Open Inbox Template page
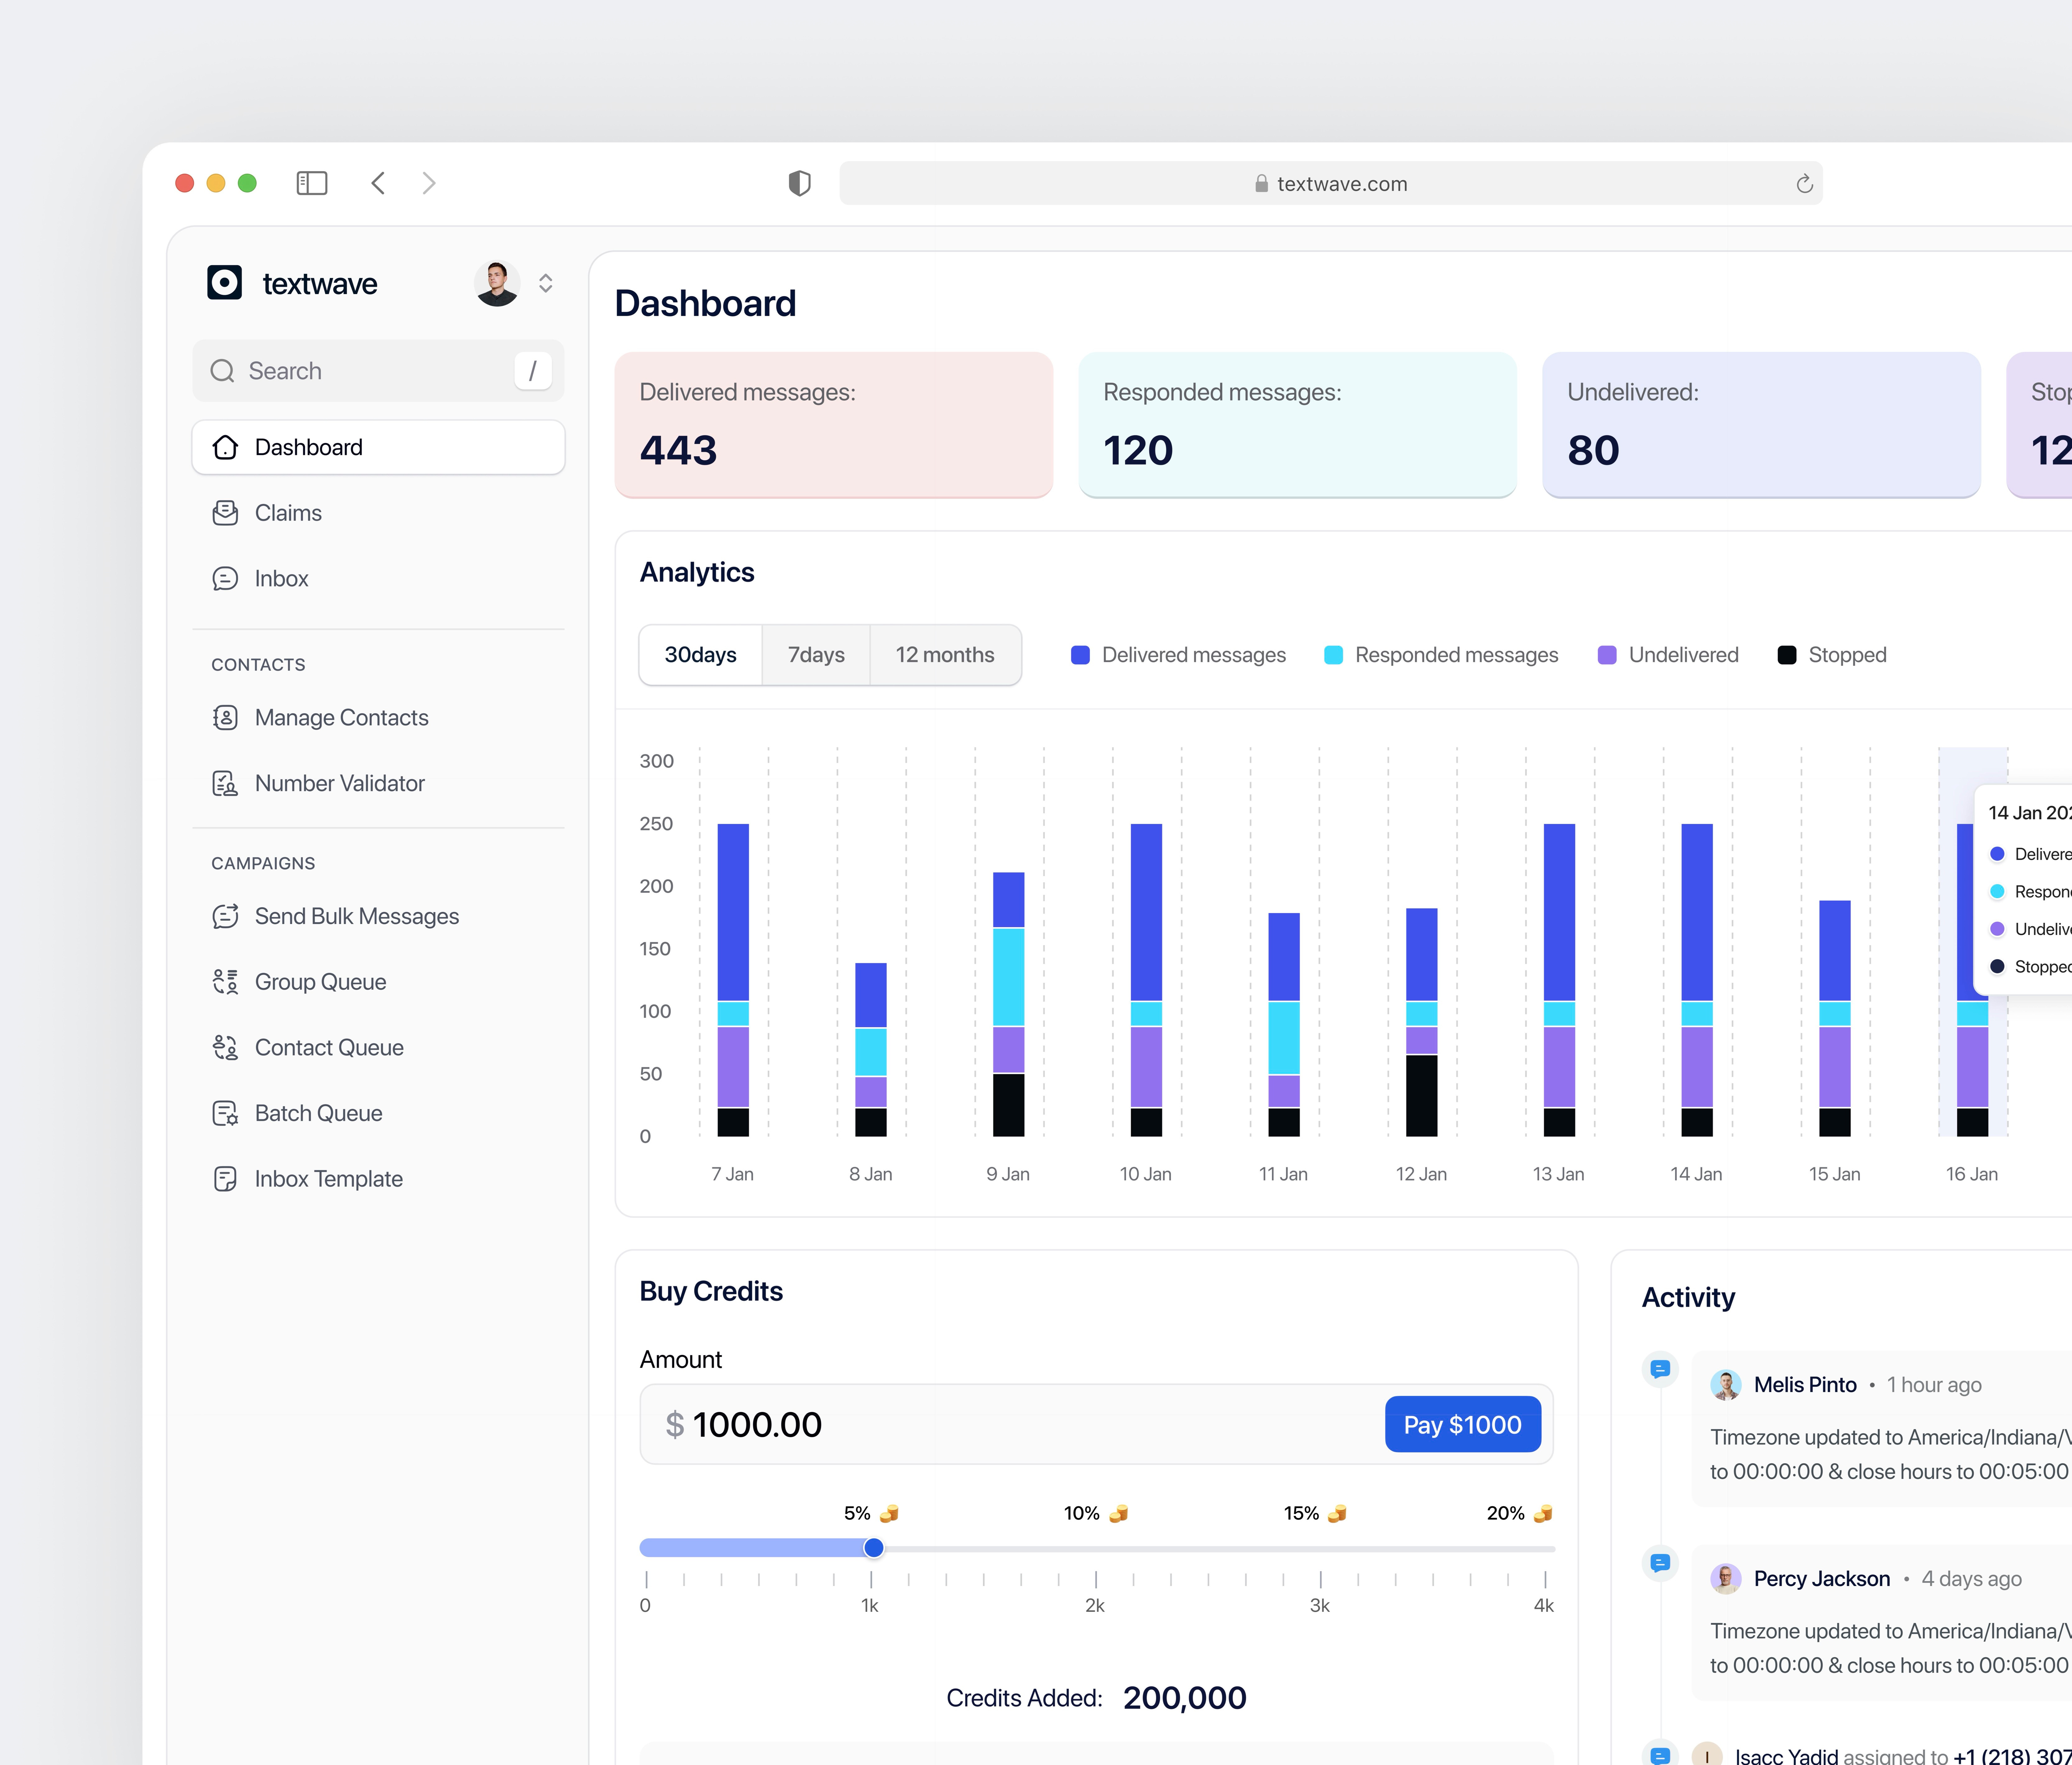The height and width of the screenshot is (1765, 2072). (378, 1179)
